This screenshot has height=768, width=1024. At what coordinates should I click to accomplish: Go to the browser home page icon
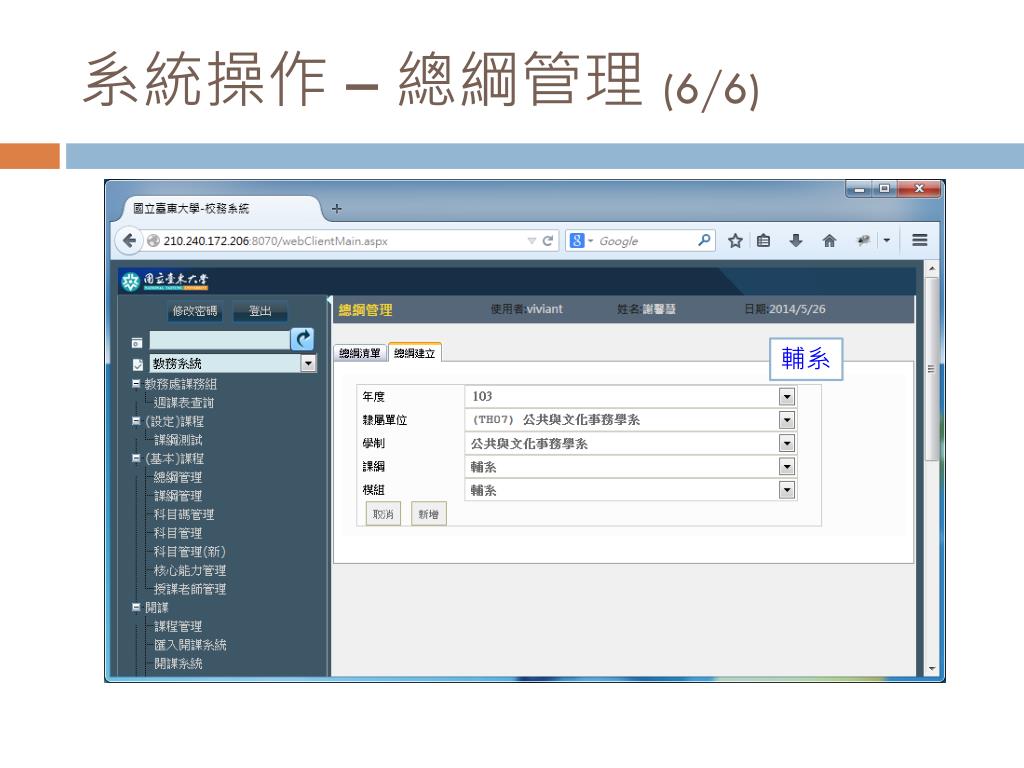[x=829, y=241]
